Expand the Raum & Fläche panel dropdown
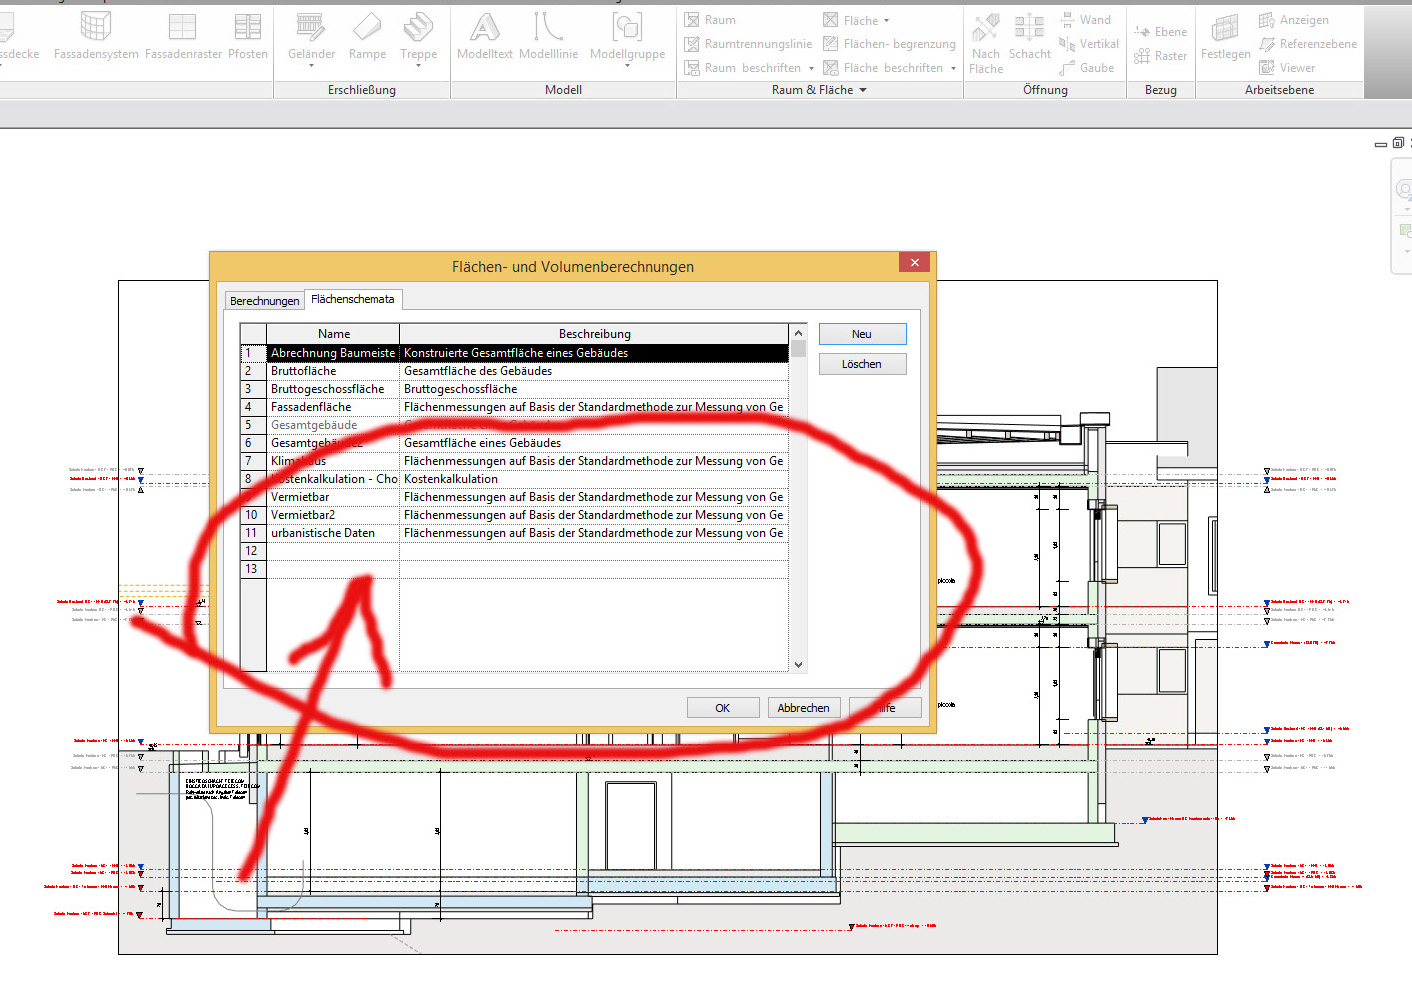Viewport: 1412px width, 1001px height. [x=863, y=90]
